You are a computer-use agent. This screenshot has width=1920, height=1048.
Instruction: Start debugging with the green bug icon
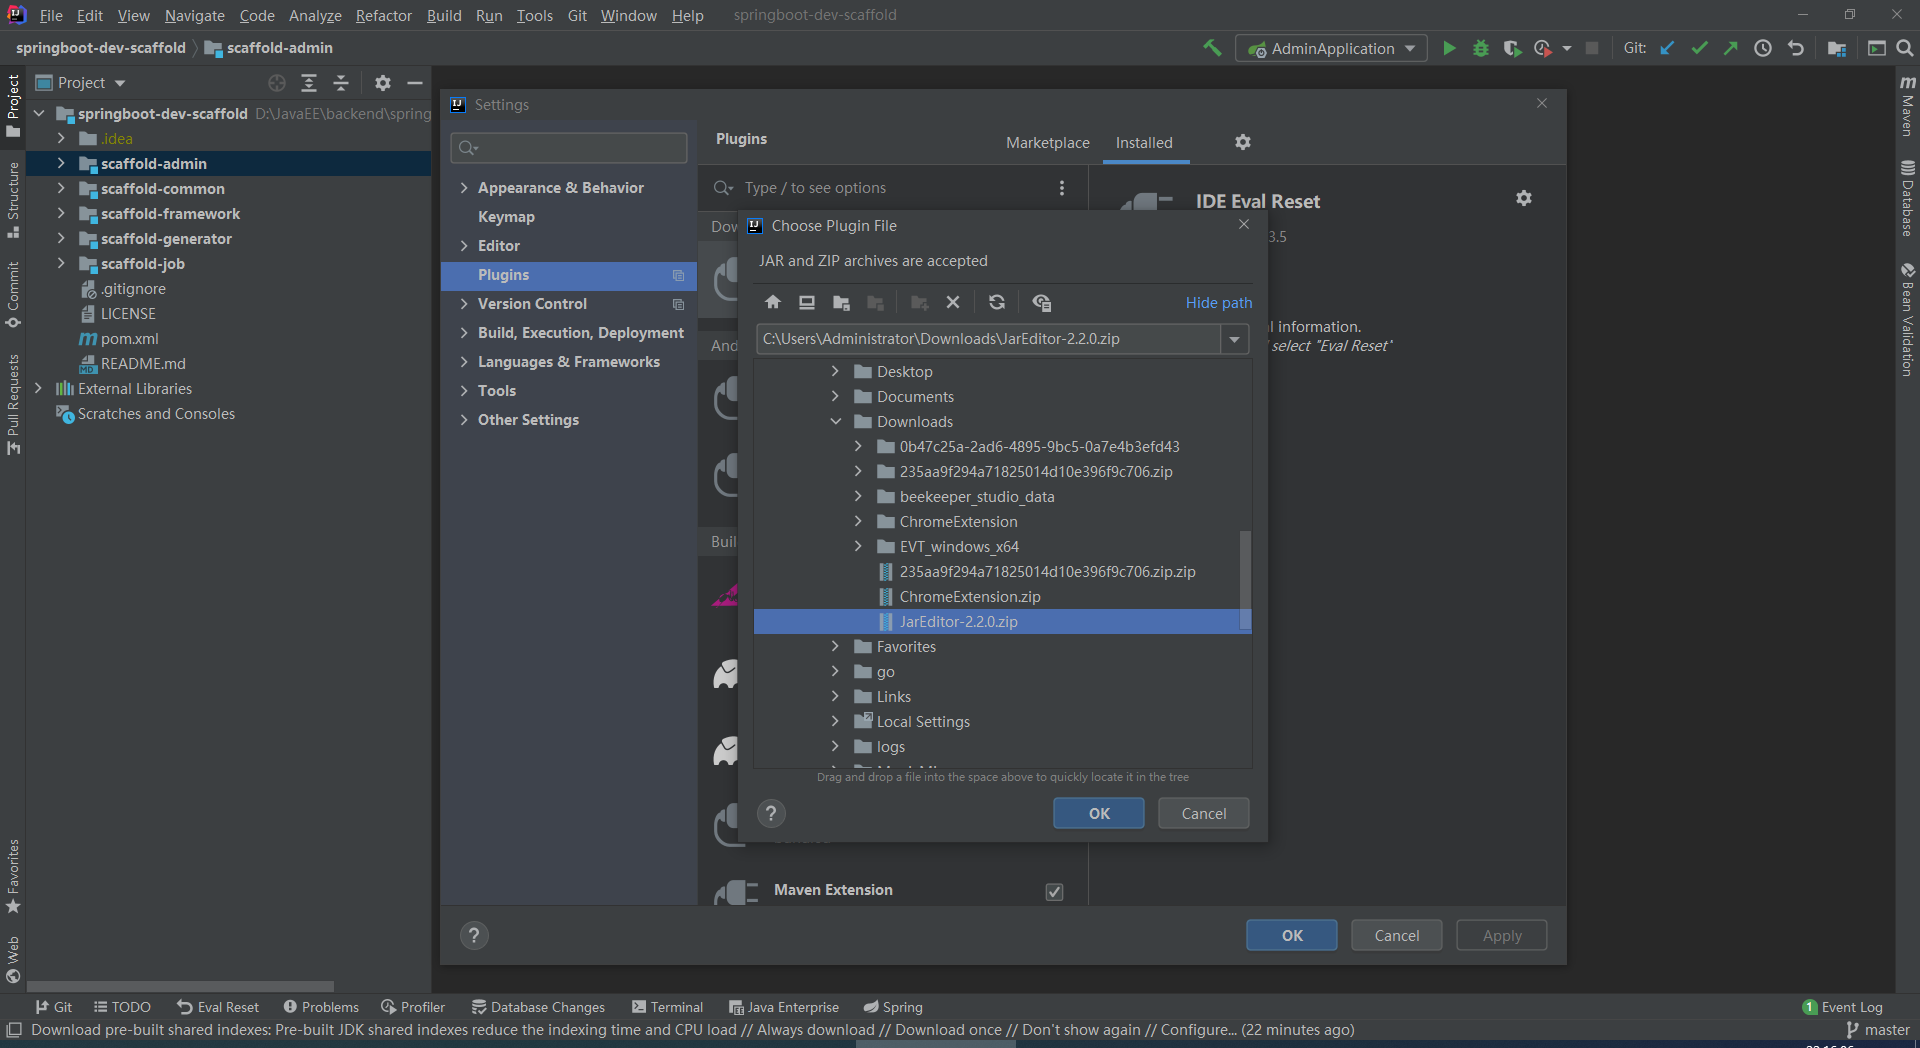(x=1480, y=48)
